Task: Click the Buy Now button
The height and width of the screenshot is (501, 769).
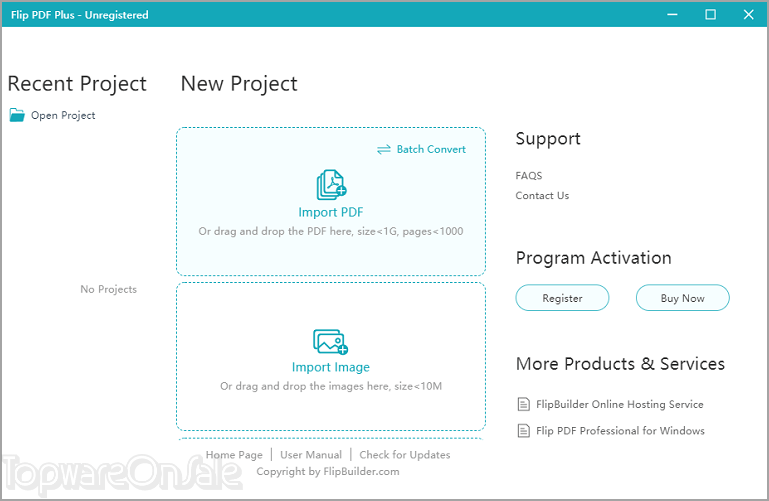Action: pos(682,298)
